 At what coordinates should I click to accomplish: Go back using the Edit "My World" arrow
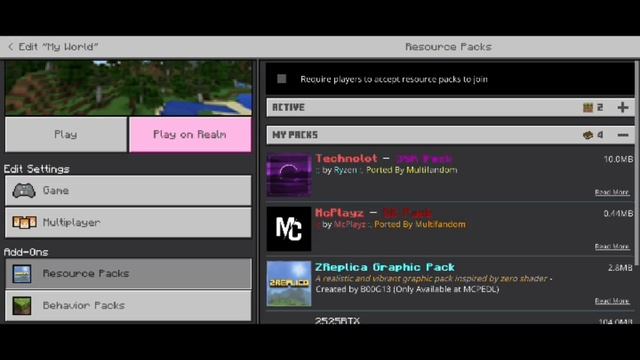click(x=11, y=47)
